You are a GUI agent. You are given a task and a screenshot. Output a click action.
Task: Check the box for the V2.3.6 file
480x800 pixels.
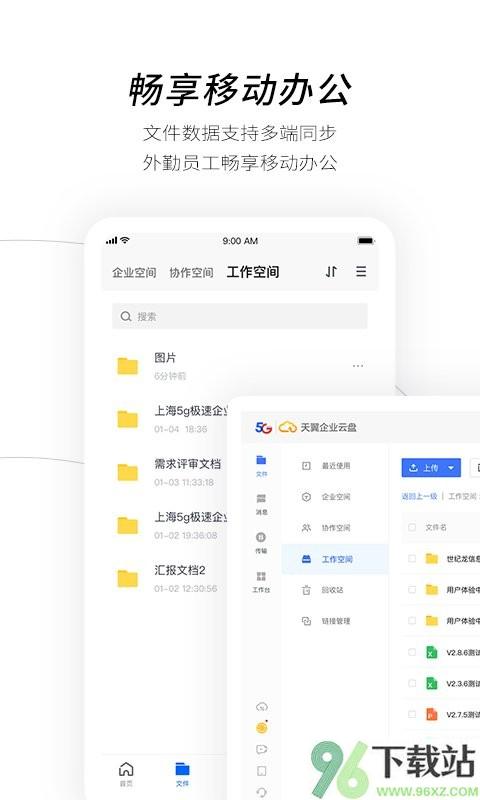coord(412,683)
